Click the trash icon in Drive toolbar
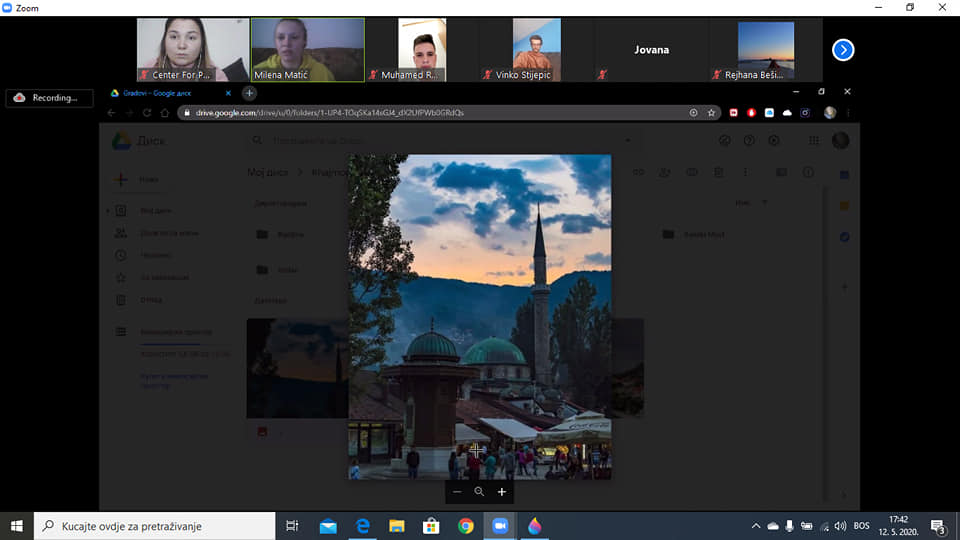The width and height of the screenshot is (960, 540). click(x=719, y=173)
